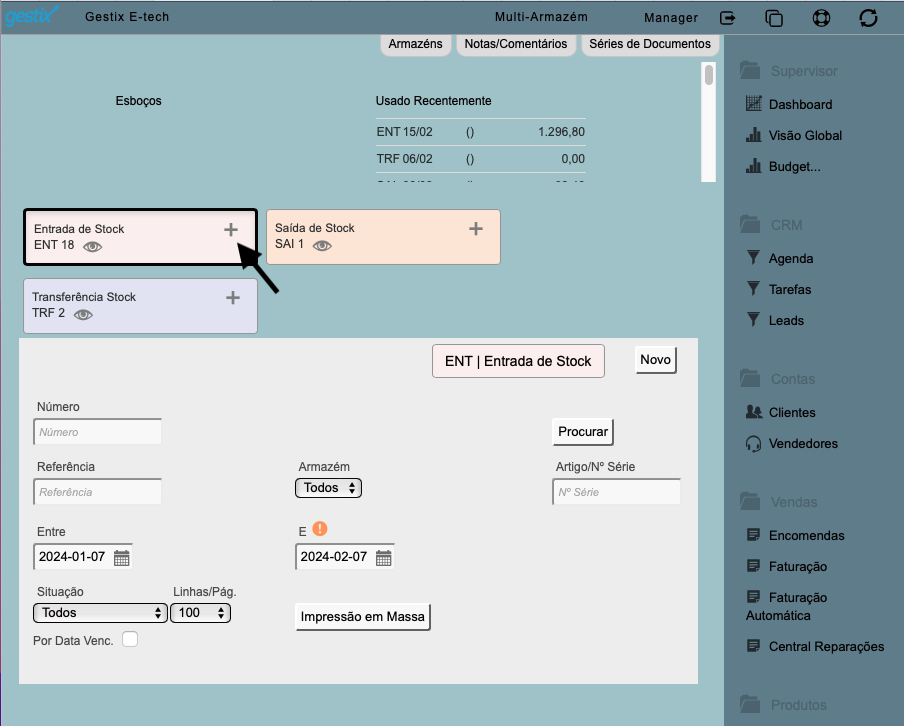Image resolution: width=904 pixels, height=726 pixels.
Task: Open Encomendas in Vendas section
Action: click(795, 536)
